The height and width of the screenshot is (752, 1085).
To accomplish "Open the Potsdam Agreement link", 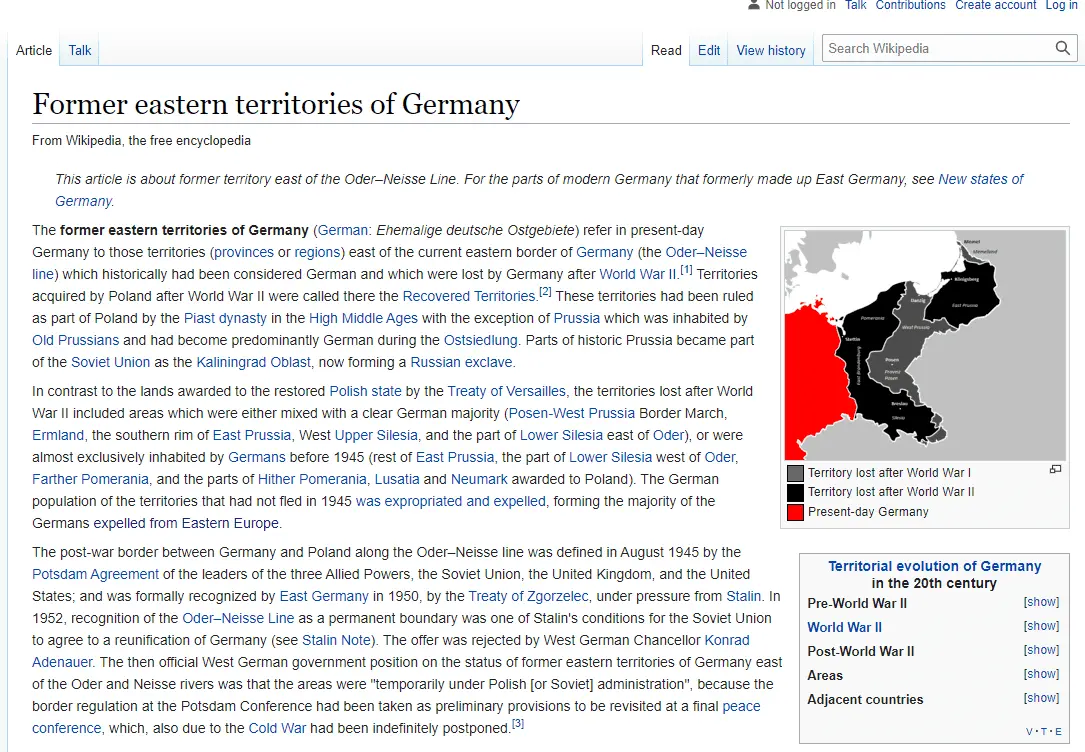I will 95,574.
